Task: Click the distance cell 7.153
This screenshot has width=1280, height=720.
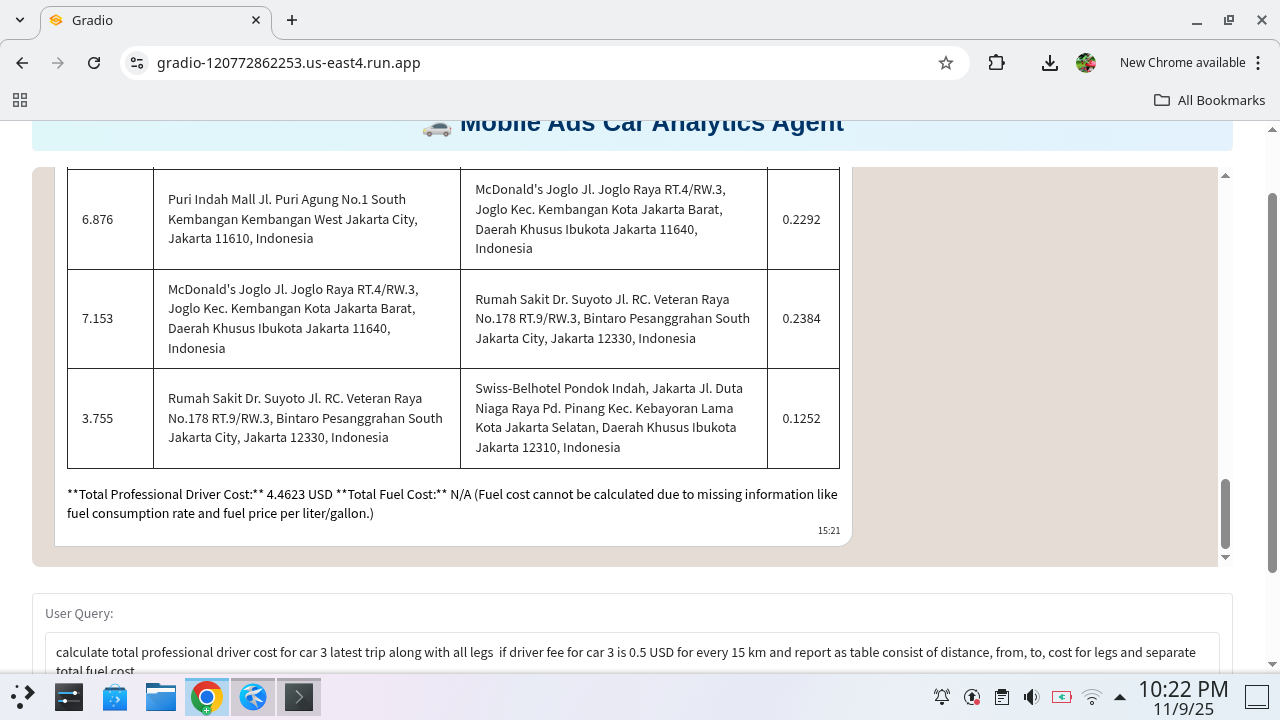Action: pos(110,319)
